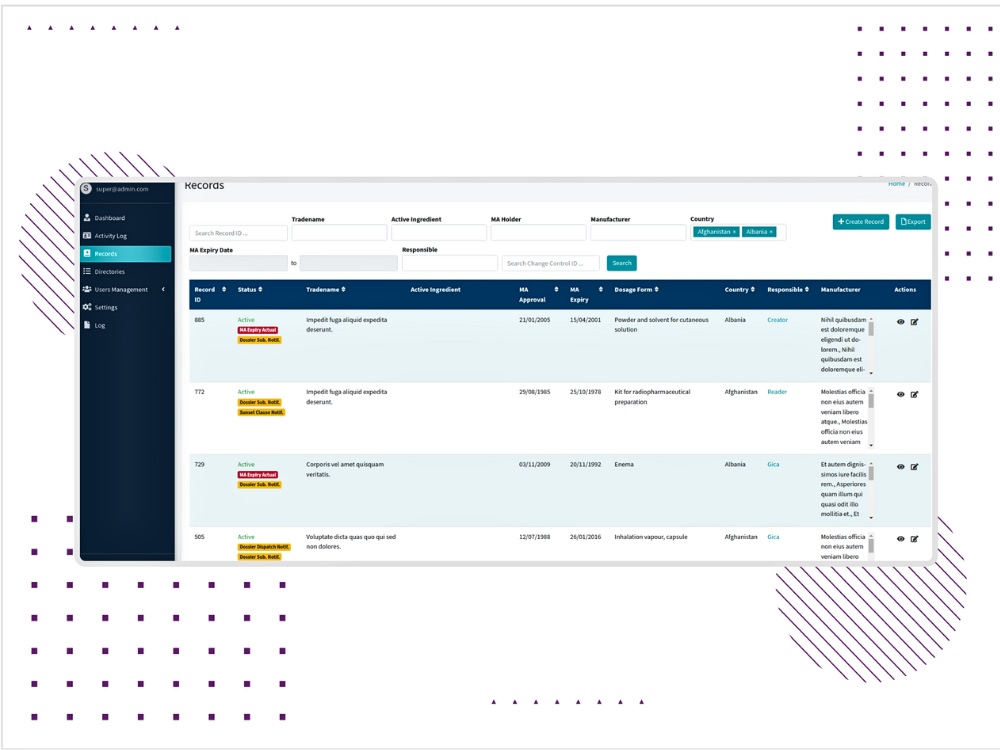
Task: Click the Activity Log card icon
Action: coord(87,235)
